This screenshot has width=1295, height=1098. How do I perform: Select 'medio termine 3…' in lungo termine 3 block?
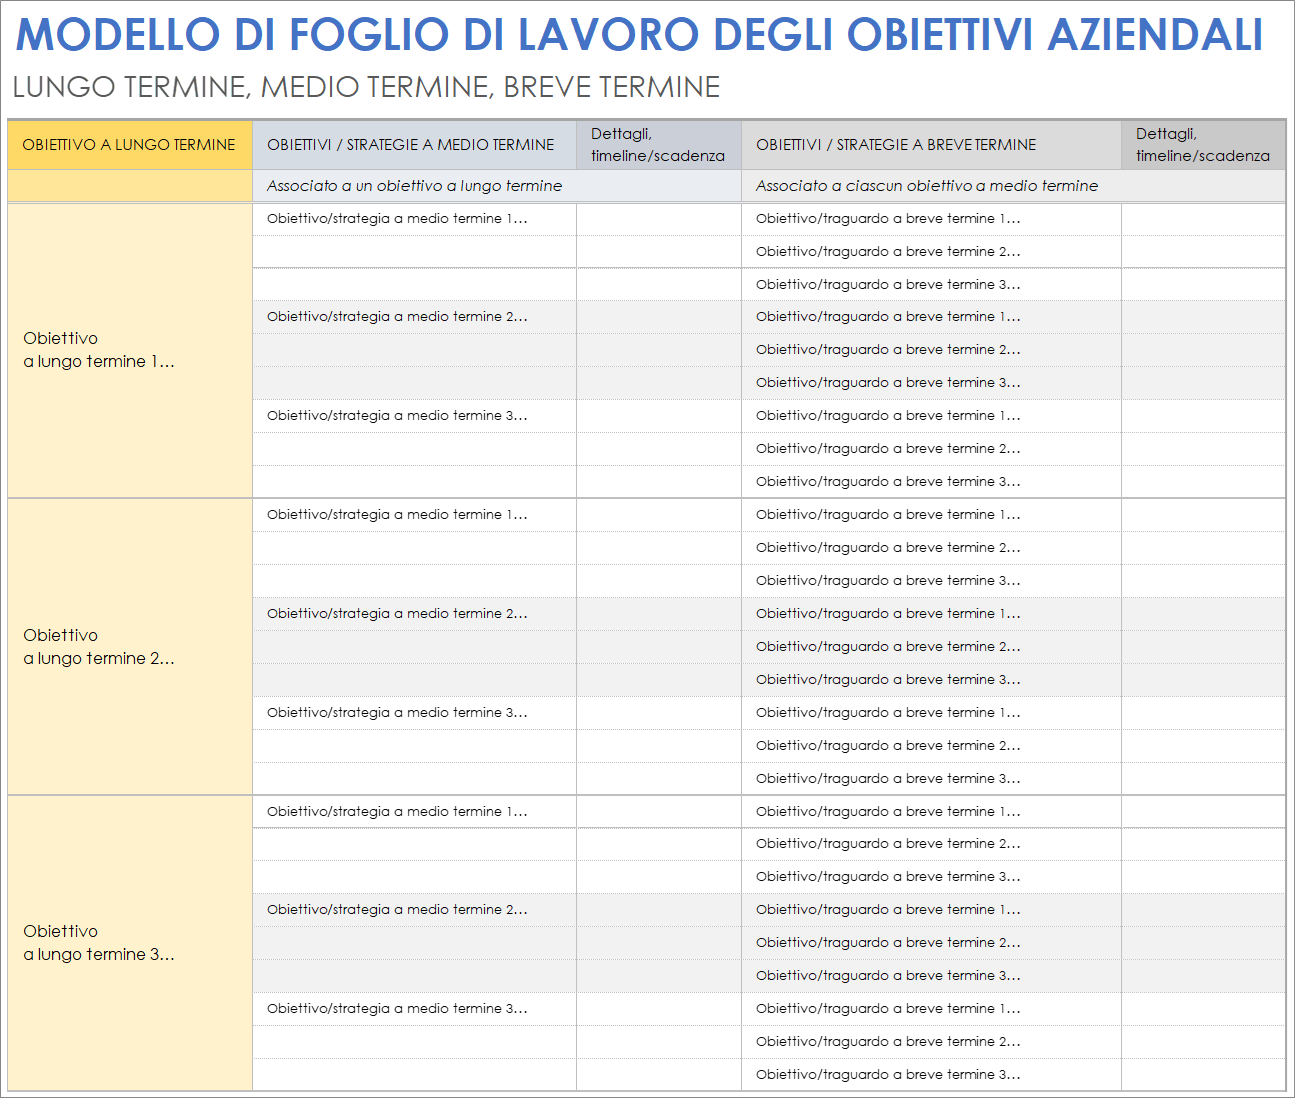[414, 1009]
